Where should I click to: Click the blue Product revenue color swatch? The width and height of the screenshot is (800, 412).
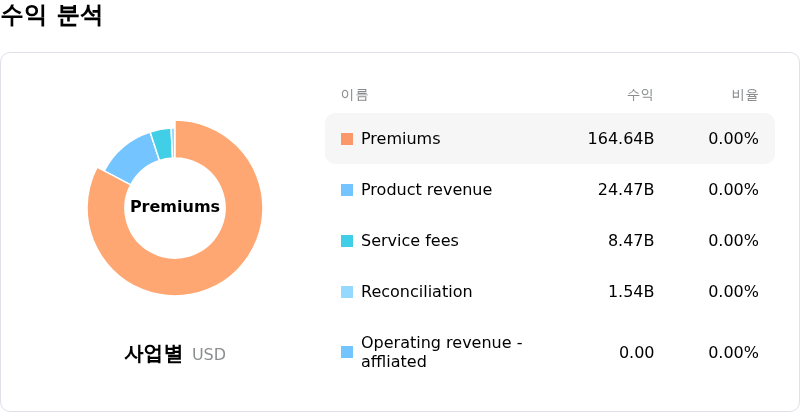tap(347, 190)
